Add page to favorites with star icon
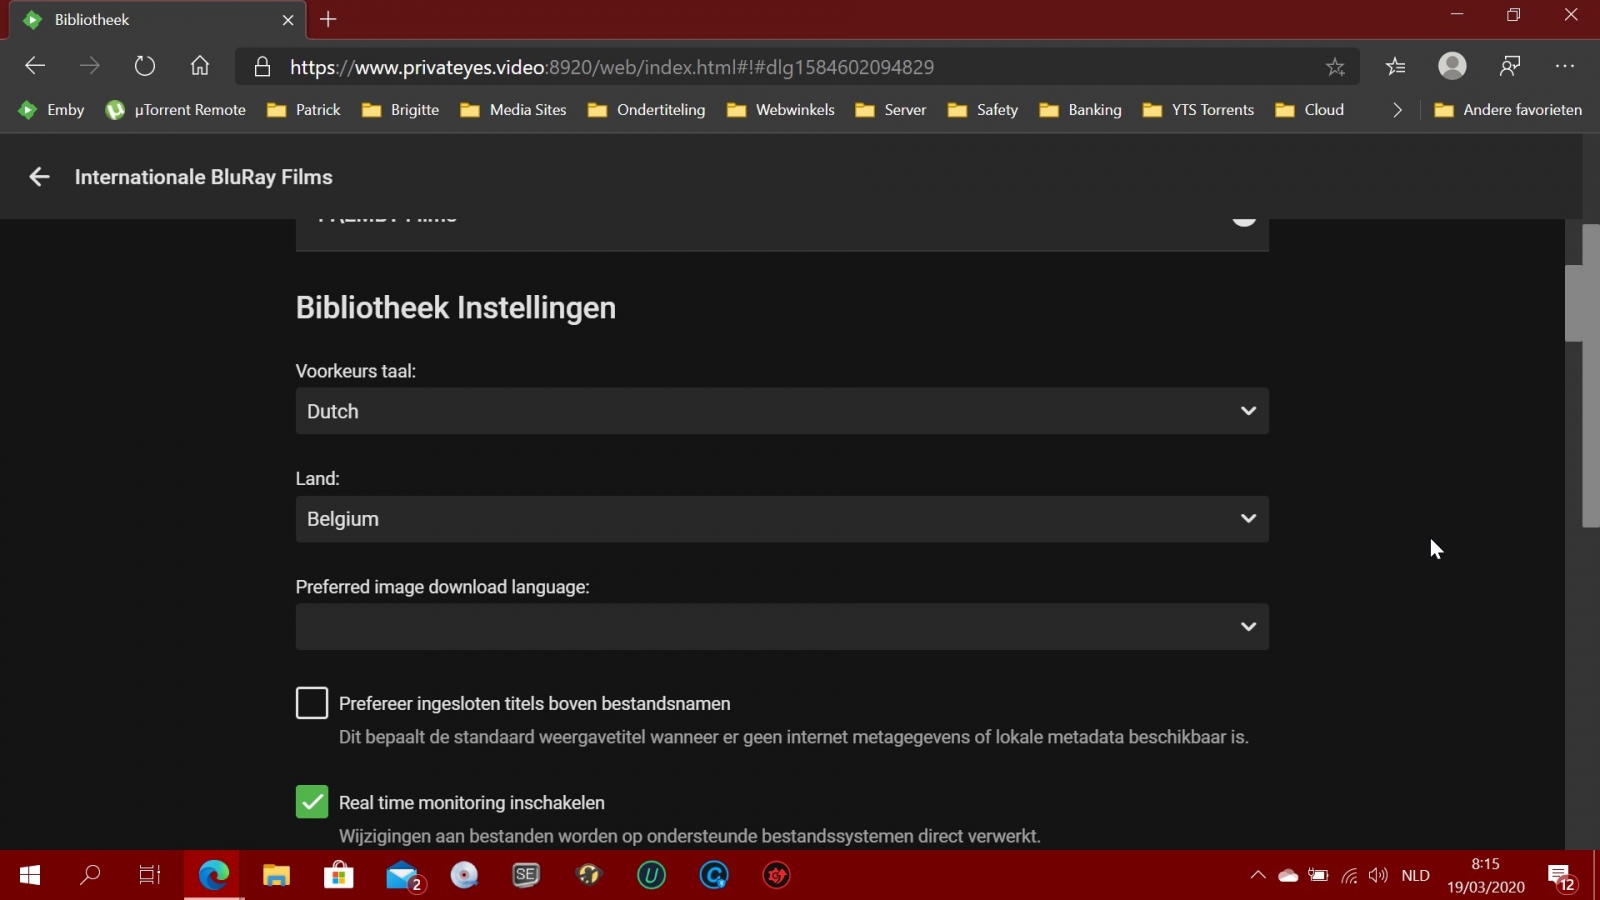Screen dimensions: 1600x900 [x=1335, y=67]
